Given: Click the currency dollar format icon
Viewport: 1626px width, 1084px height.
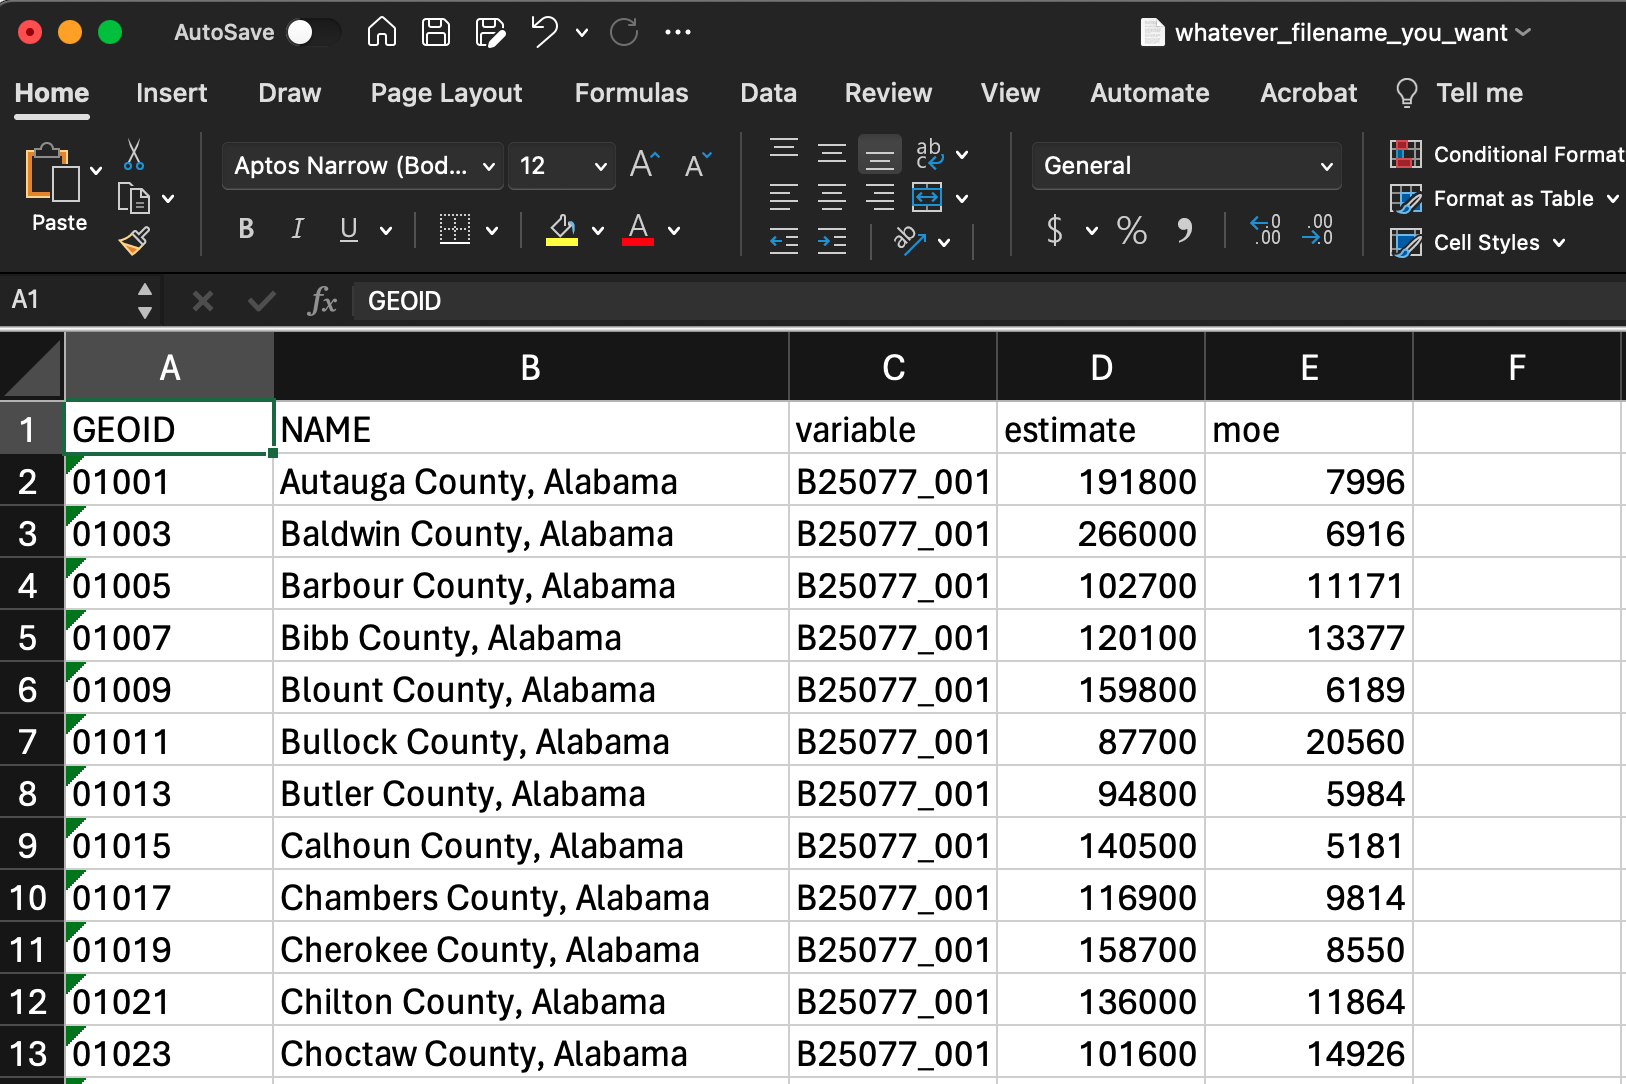Looking at the screenshot, I should click(1055, 230).
